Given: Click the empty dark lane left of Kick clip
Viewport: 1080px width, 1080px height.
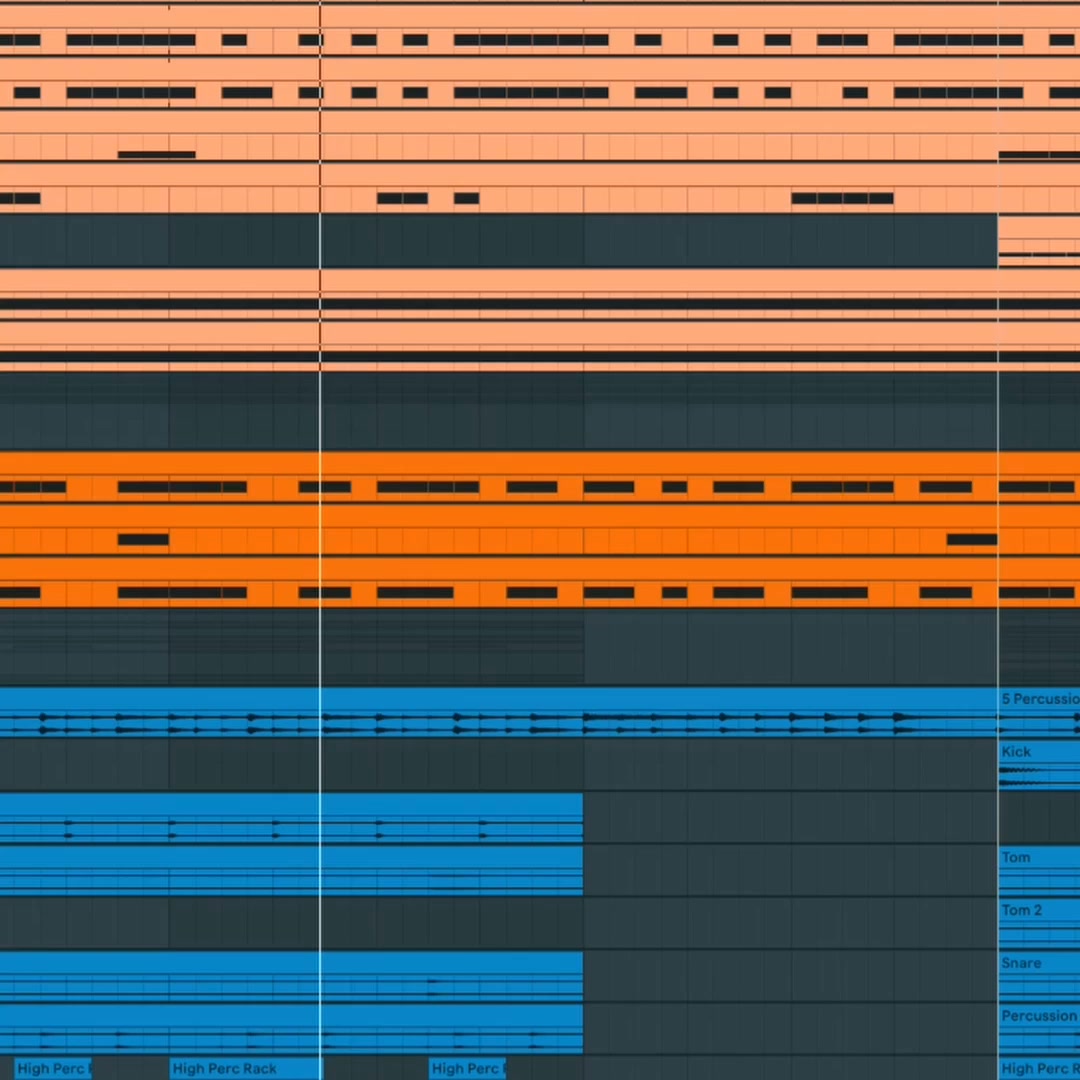Looking at the screenshot, I should (x=499, y=765).
